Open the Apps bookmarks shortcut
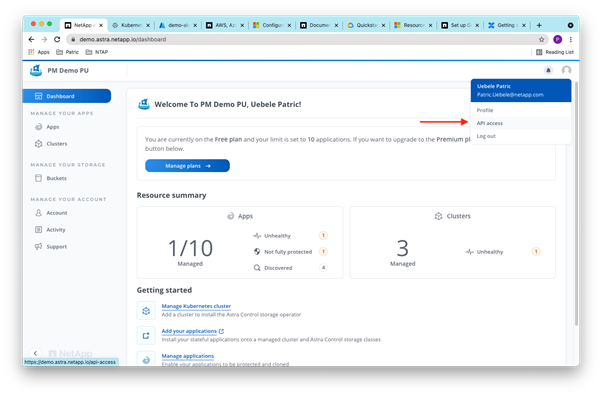Image resolution: width=602 pixels, height=396 pixels. click(39, 52)
